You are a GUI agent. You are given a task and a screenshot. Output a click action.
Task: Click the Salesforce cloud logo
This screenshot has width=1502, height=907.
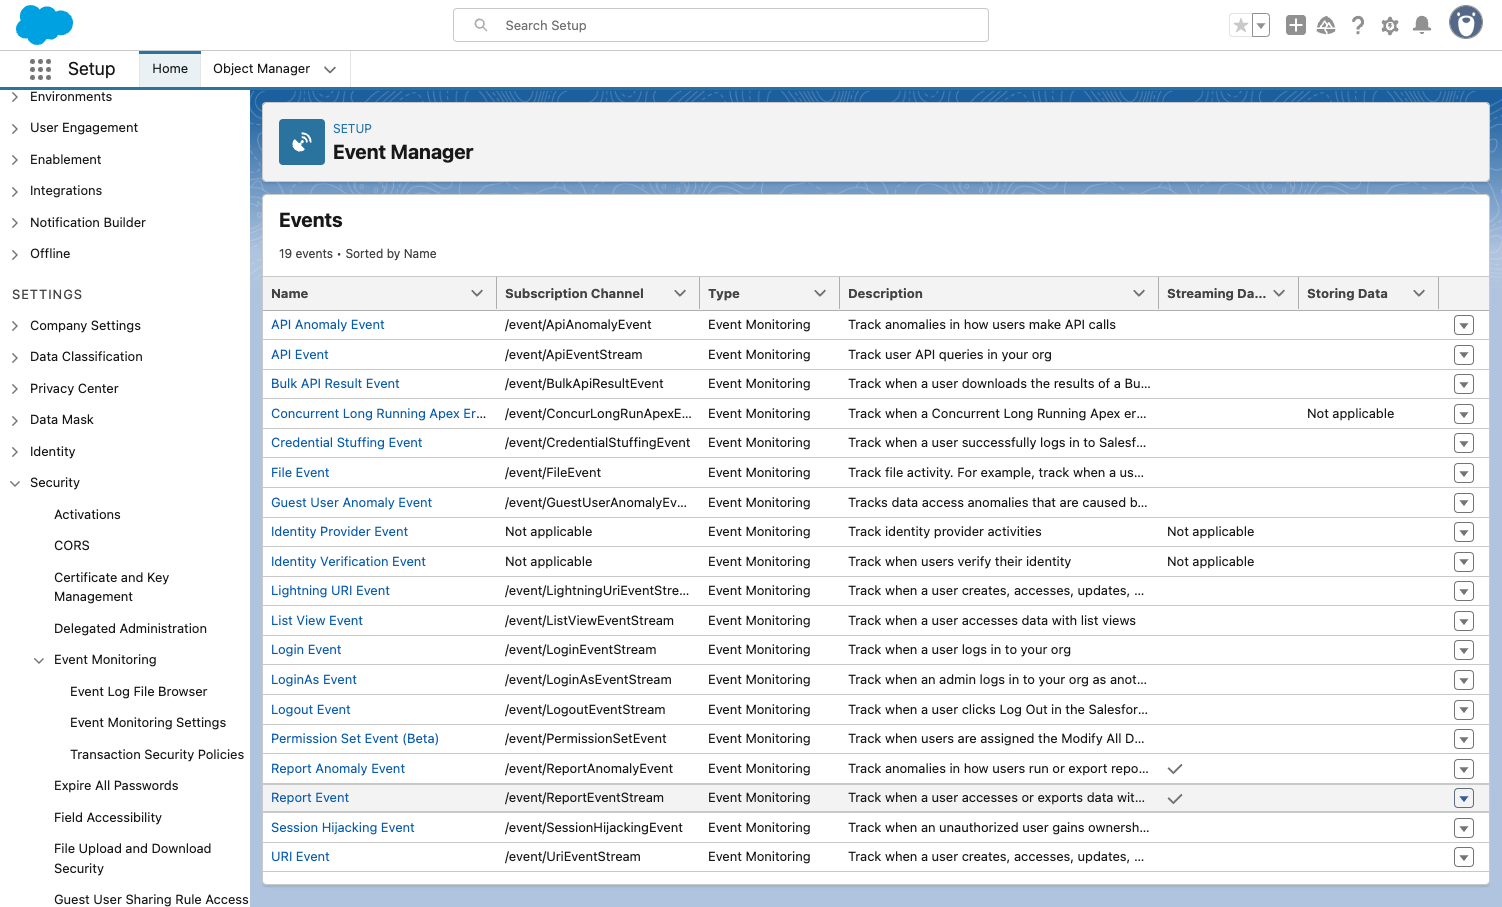tap(45, 24)
